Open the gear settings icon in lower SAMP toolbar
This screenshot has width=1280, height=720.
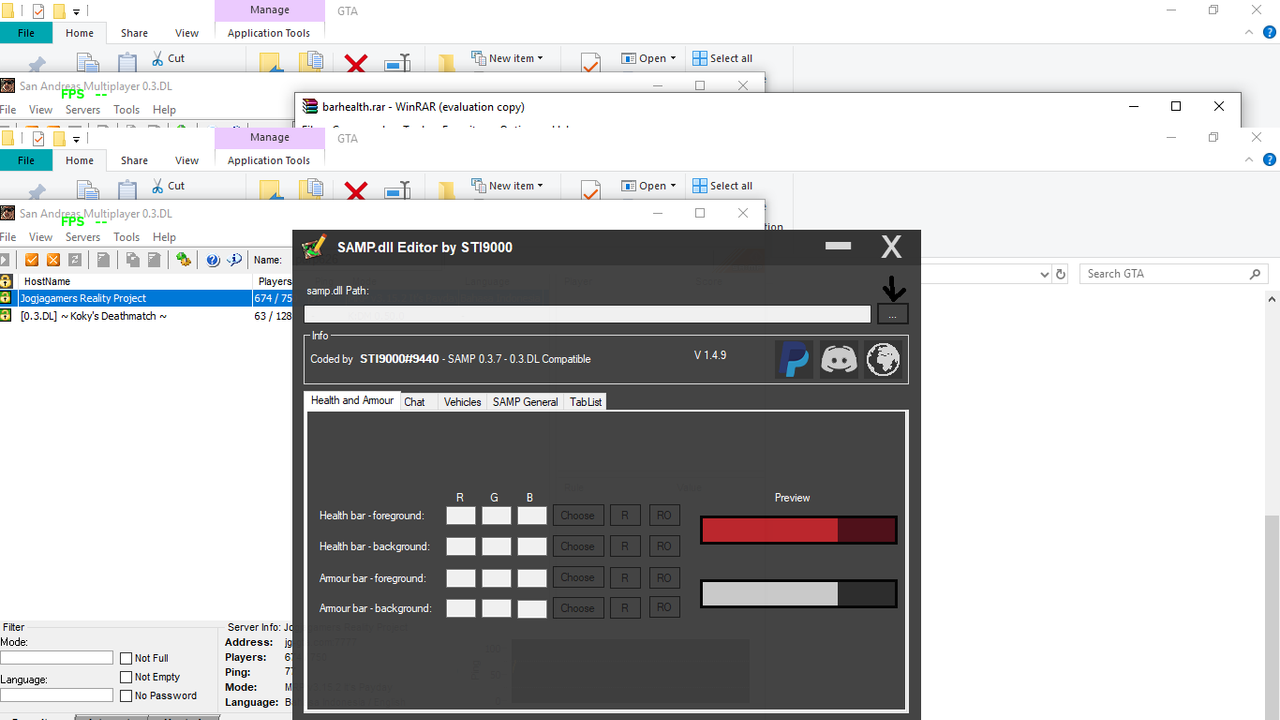183,260
